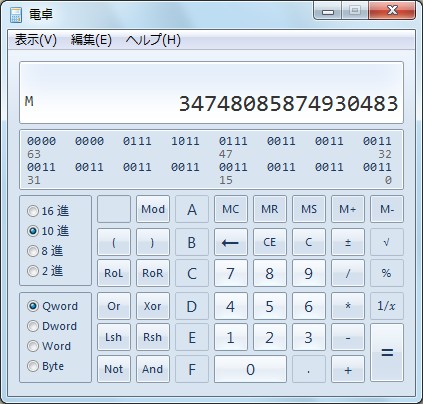Image resolution: width=423 pixels, height=404 pixels.
Task: Click the divide slash button
Action: click(348, 273)
